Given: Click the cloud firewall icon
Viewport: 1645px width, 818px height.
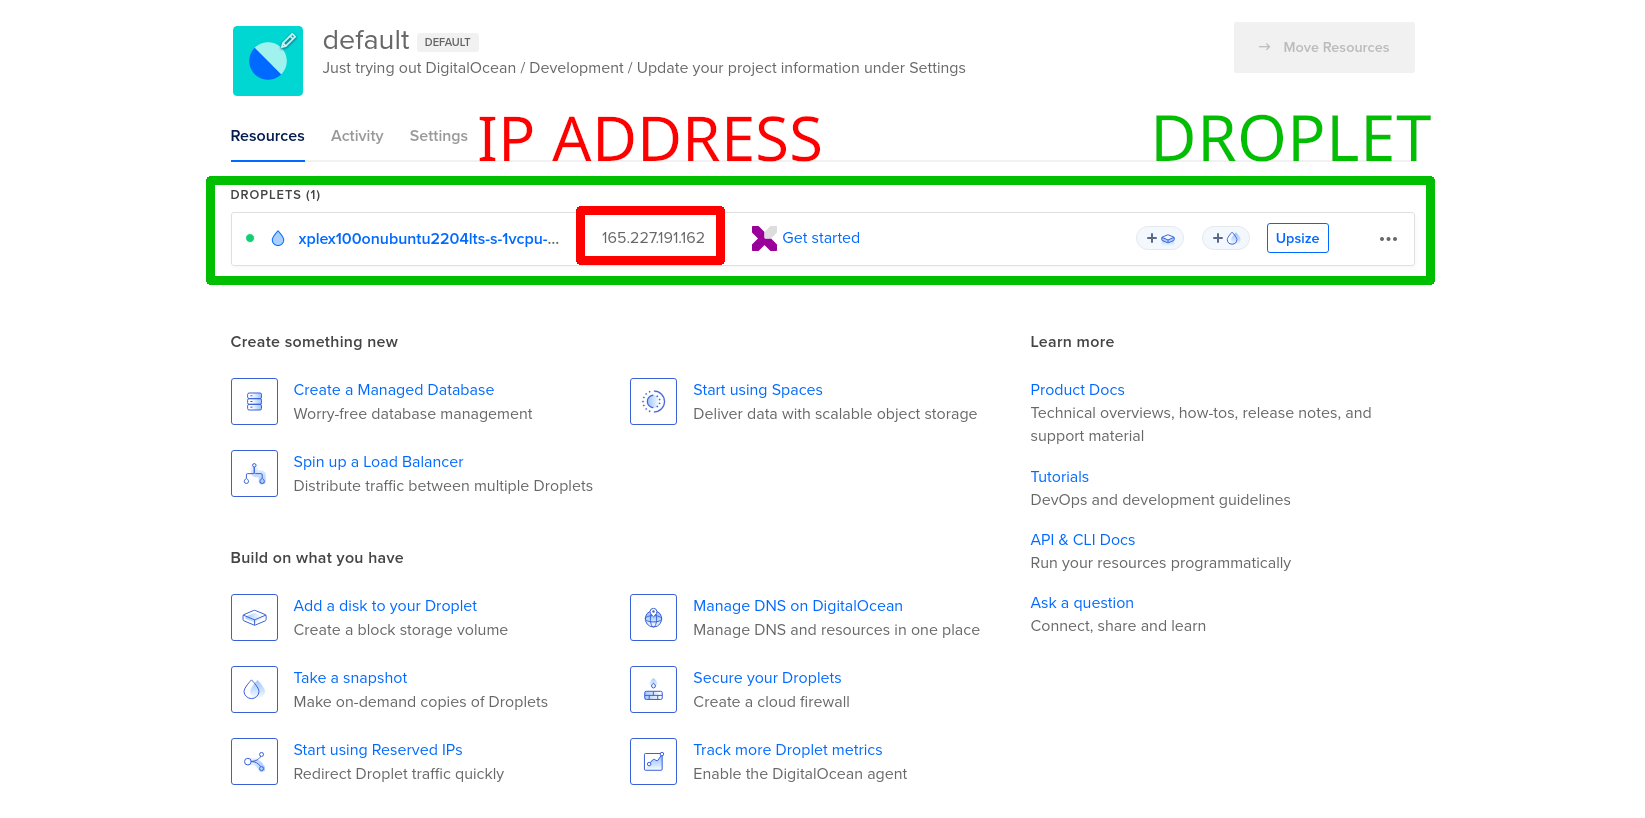Looking at the screenshot, I should (654, 689).
